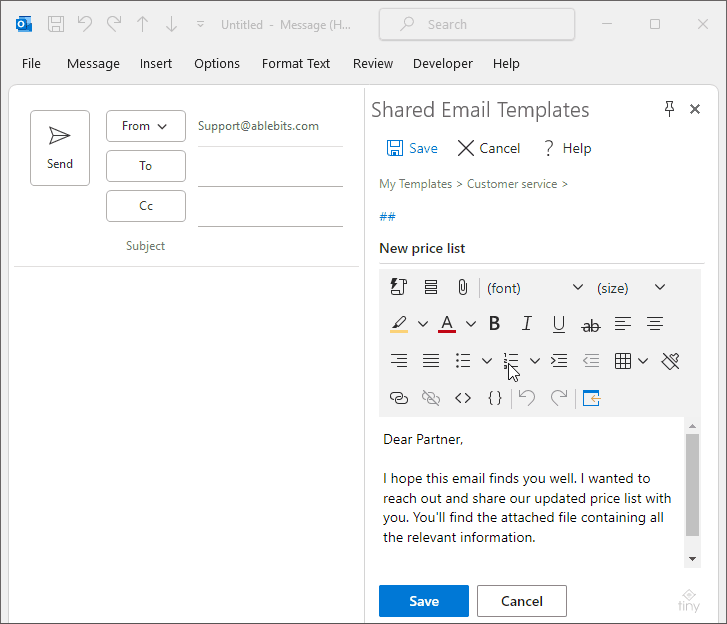This screenshot has height=624, width=727.
Task: Open the Developer ribbon tab
Action: tap(443, 63)
